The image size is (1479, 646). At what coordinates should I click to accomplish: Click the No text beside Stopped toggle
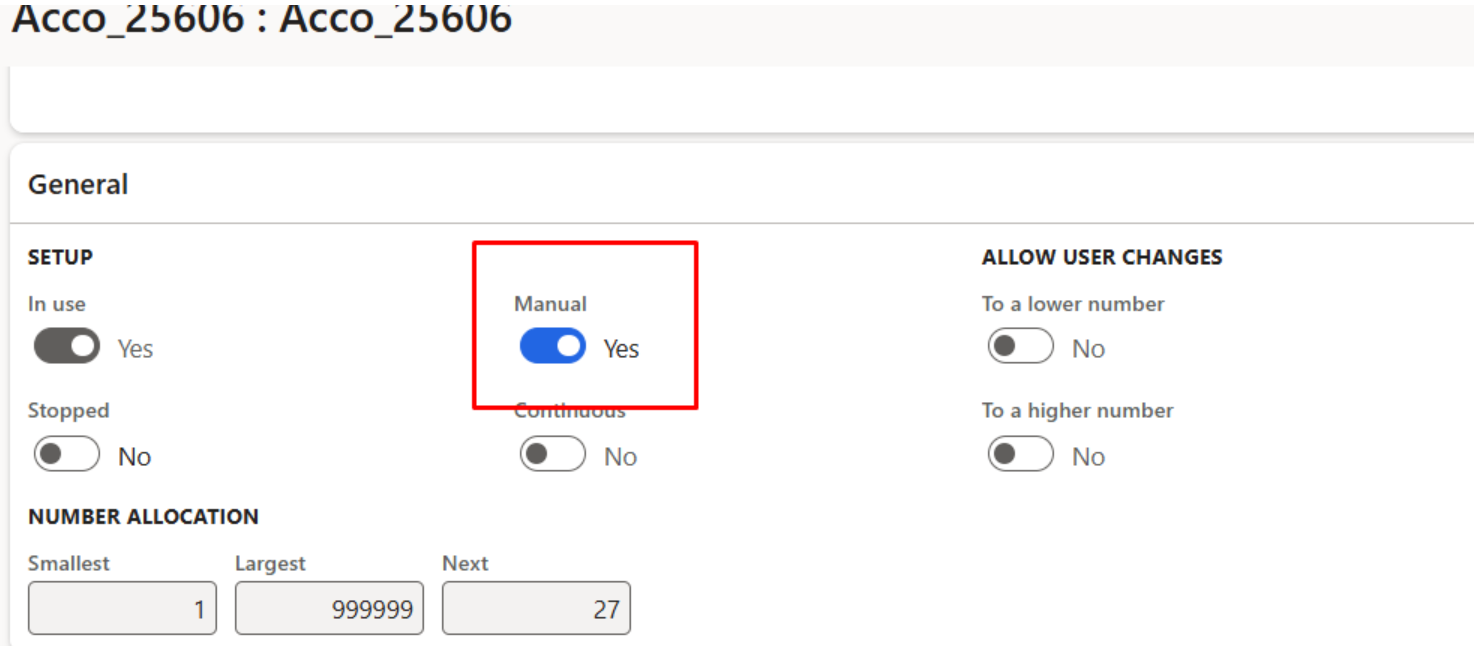tap(134, 456)
